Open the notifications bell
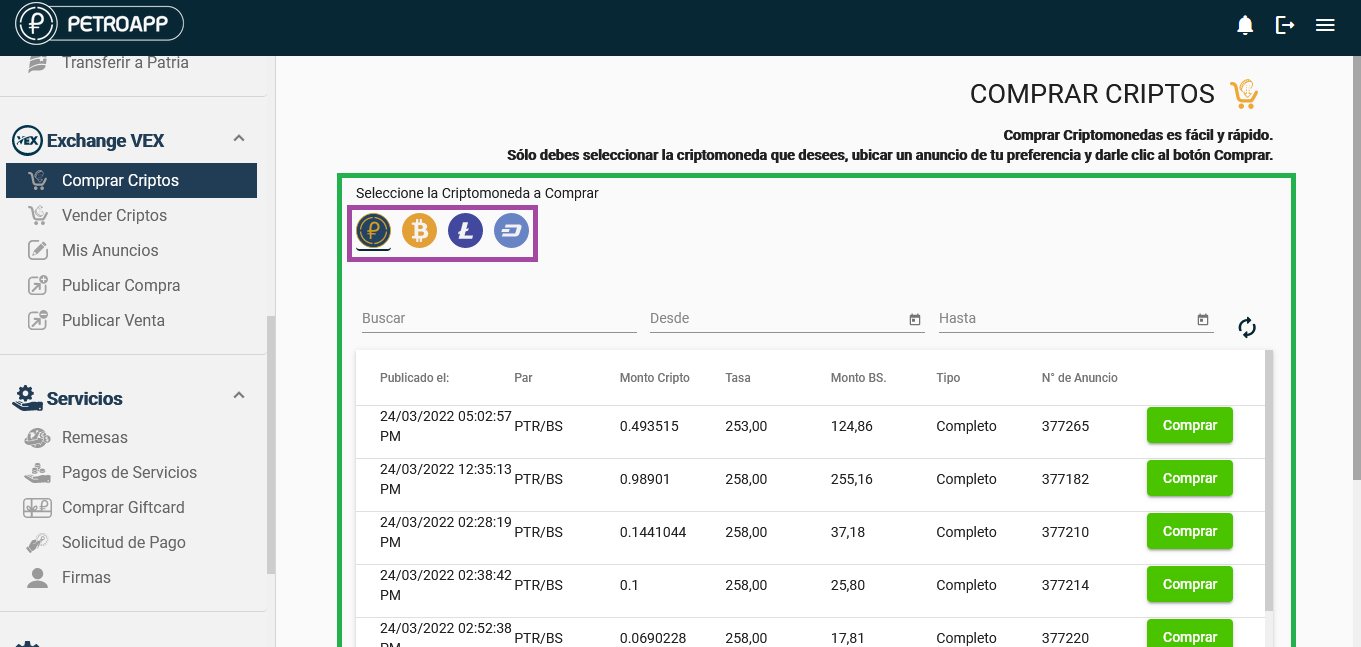The width and height of the screenshot is (1361, 647). click(x=1245, y=26)
